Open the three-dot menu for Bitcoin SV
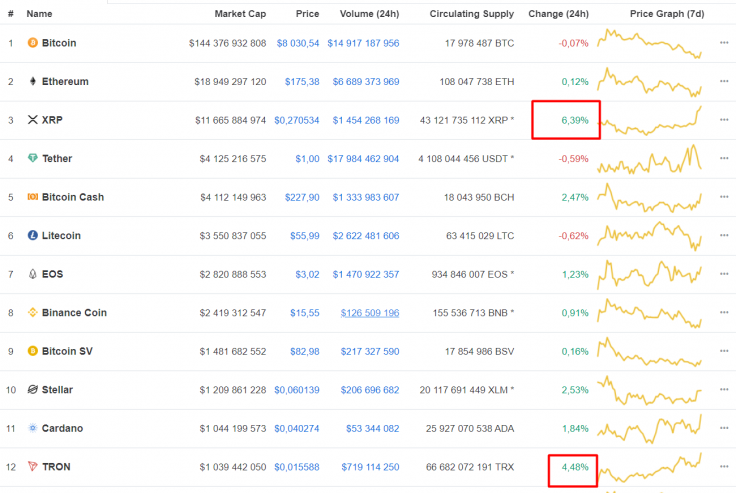Screen dimensions: 736x493 coord(724,351)
